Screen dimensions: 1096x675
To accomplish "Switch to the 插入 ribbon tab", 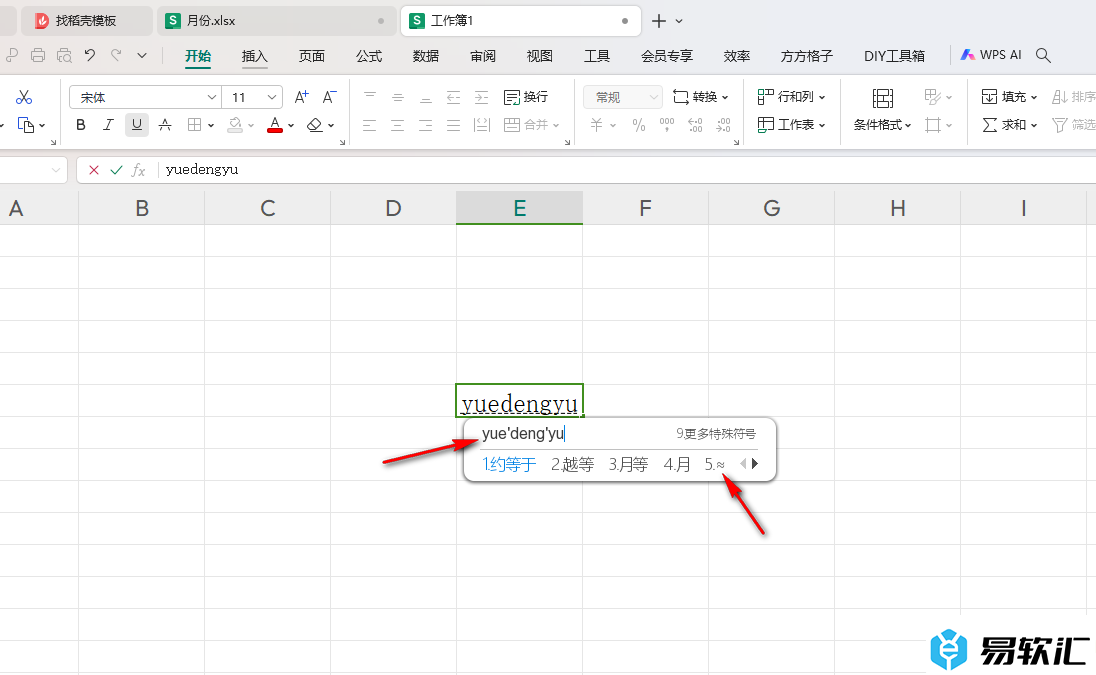I will coord(254,56).
